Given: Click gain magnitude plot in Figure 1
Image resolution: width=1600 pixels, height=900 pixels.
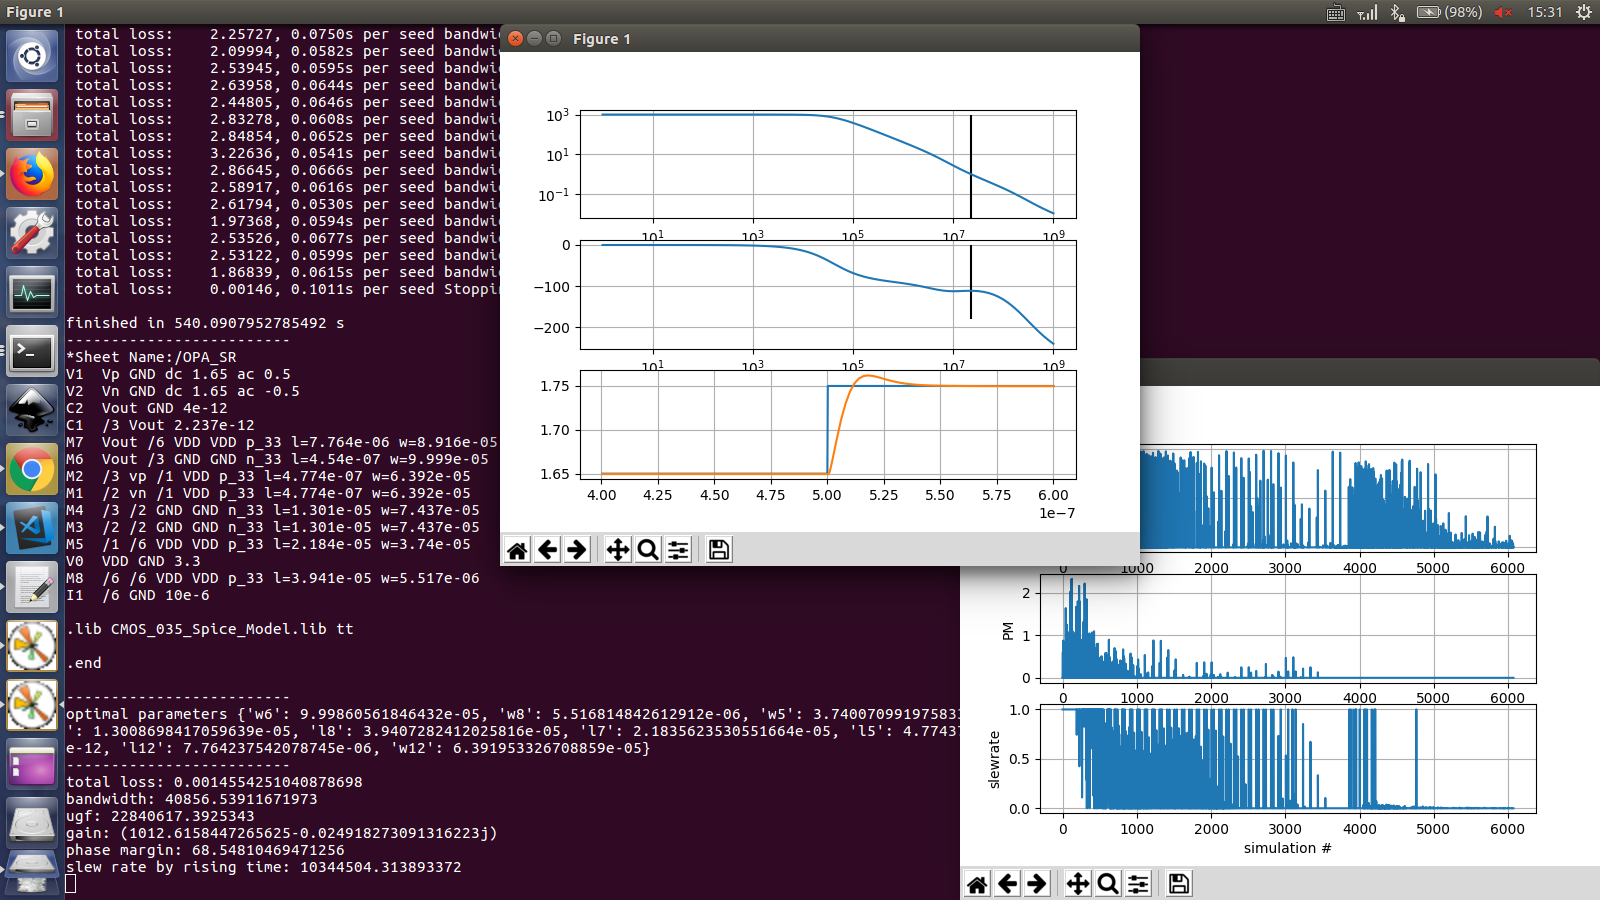Looking at the screenshot, I should [x=828, y=164].
